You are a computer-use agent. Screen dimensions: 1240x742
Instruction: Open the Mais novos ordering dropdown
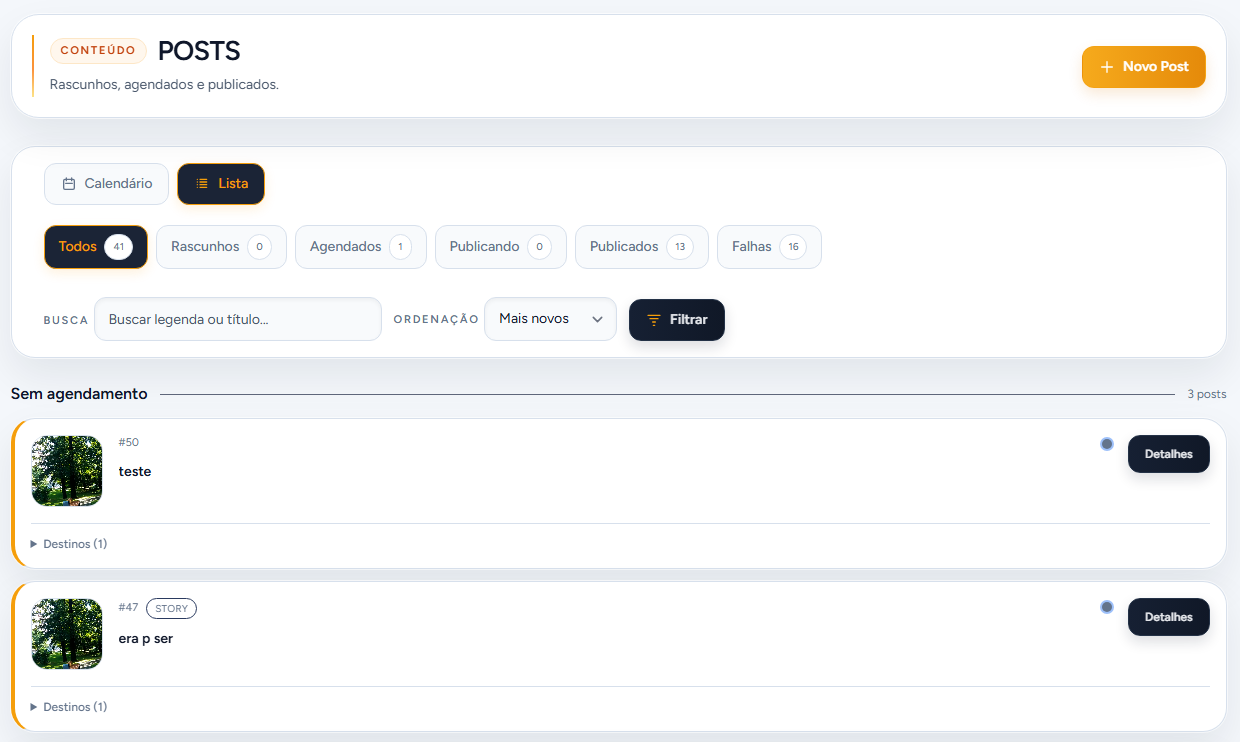550,319
